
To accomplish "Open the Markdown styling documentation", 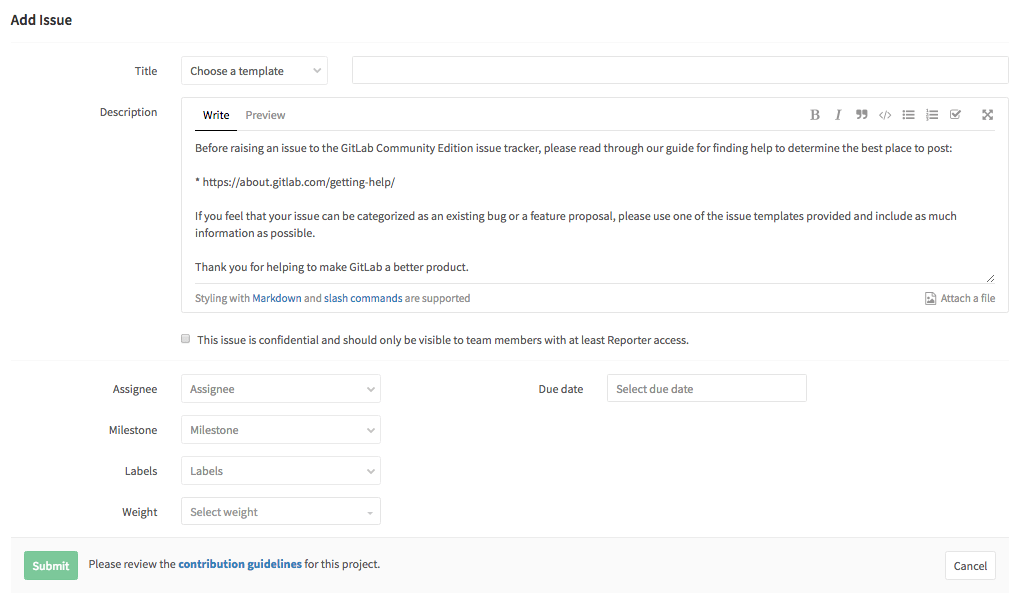I will [277, 297].
